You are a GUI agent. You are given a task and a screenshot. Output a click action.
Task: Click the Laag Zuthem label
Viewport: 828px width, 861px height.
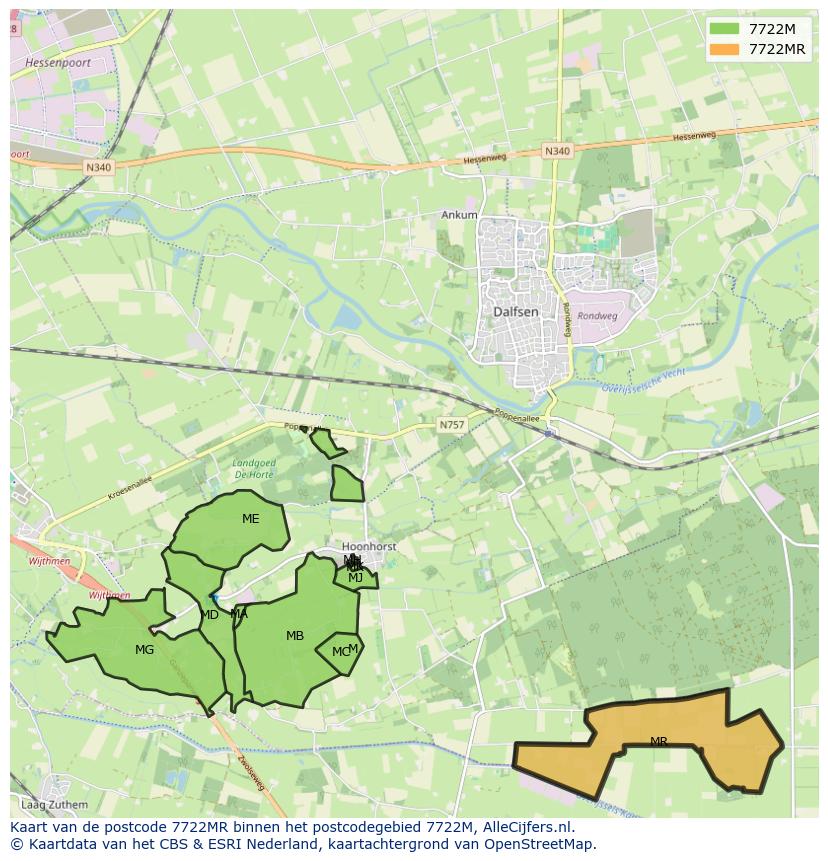55,804
